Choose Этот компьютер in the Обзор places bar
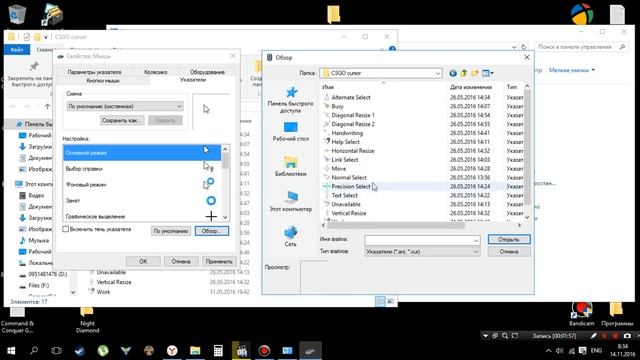This screenshot has width=640, height=360. tap(291, 201)
